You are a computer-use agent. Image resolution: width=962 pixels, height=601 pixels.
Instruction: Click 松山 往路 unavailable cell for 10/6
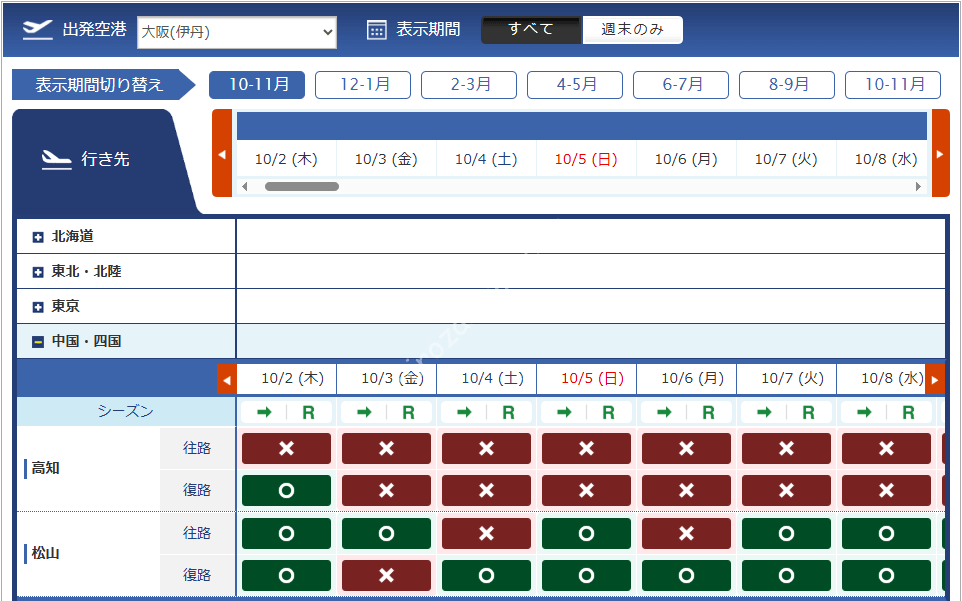coord(687,534)
